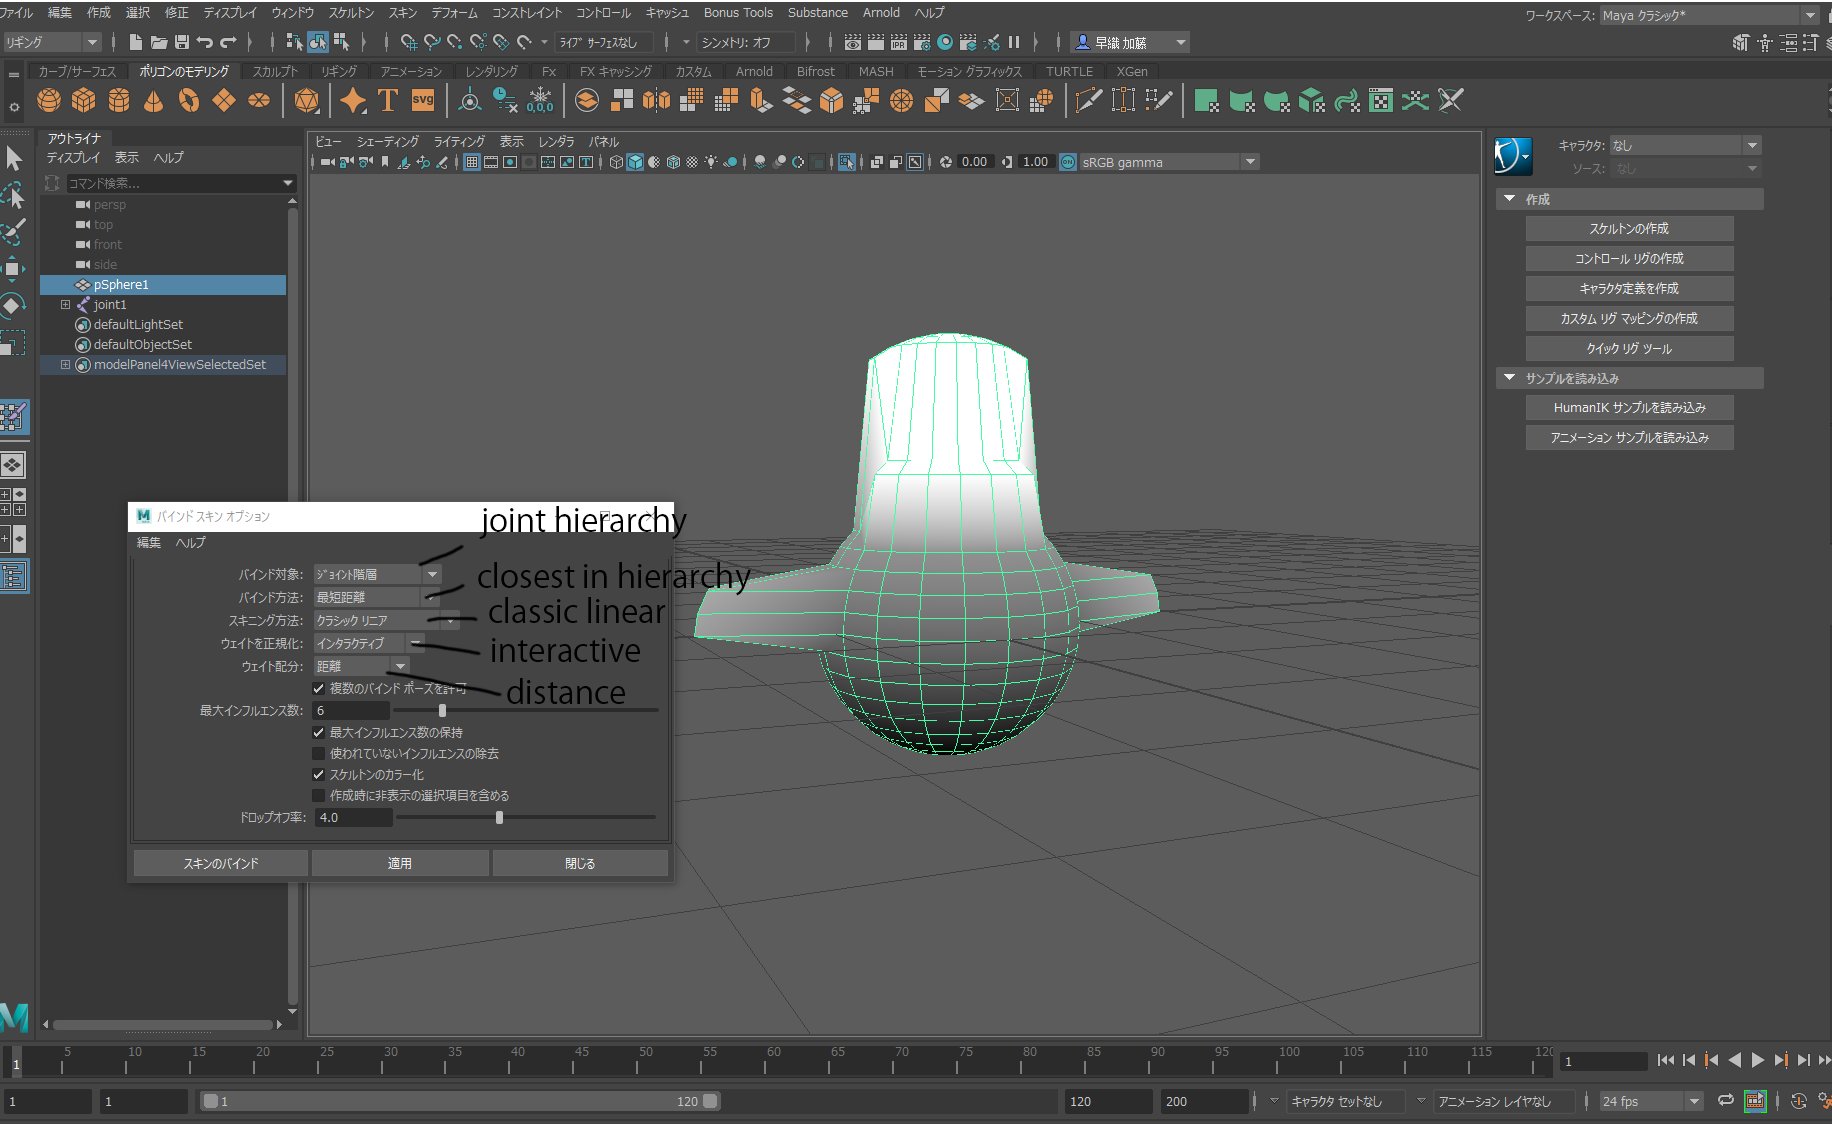The width and height of the screenshot is (1832, 1124).
Task: Click the ドロップオフ率 value field
Action: tap(354, 817)
